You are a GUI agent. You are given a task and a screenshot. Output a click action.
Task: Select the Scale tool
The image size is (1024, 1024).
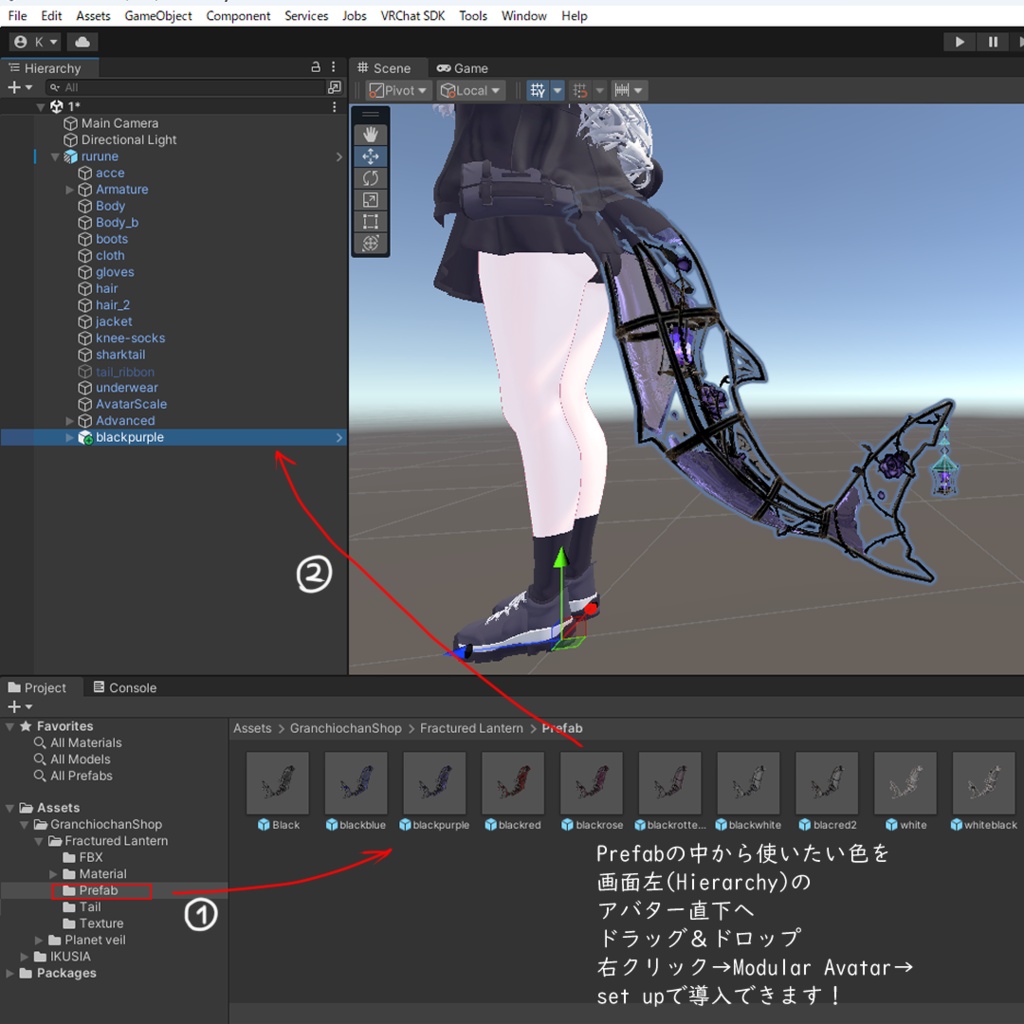(x=370, y=200)
